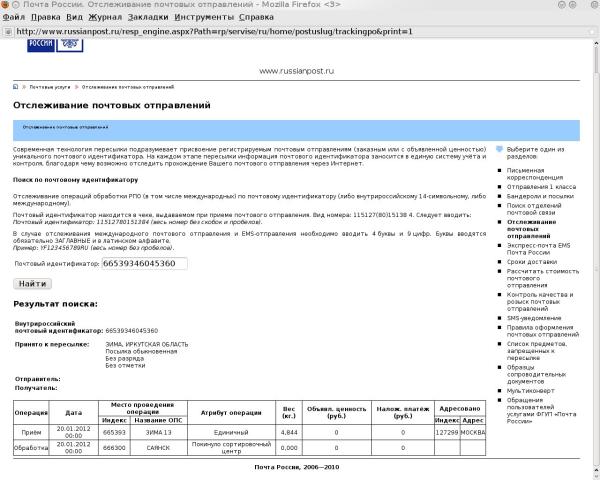Open SMS-уведомление sidebar link

click(534, 318)
